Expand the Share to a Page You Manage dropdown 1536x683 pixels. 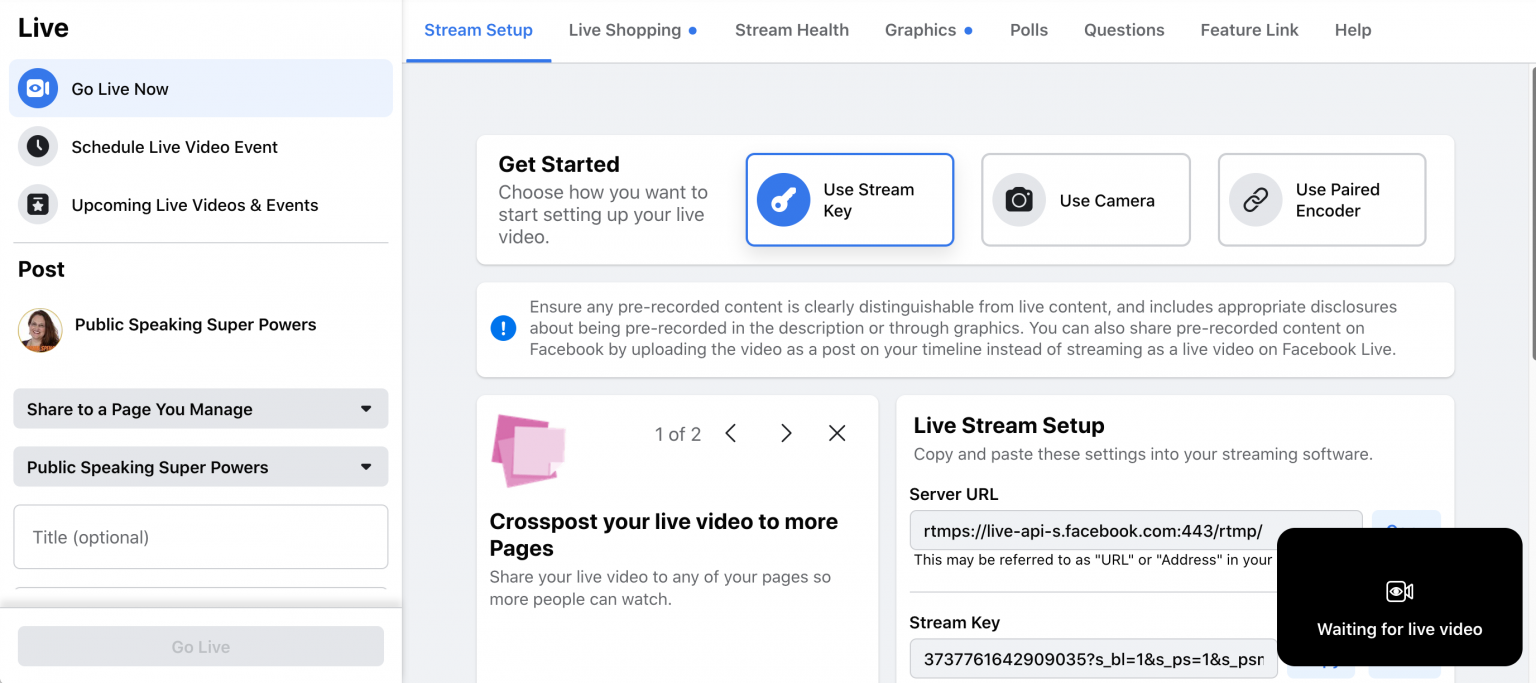coord(200,409)
